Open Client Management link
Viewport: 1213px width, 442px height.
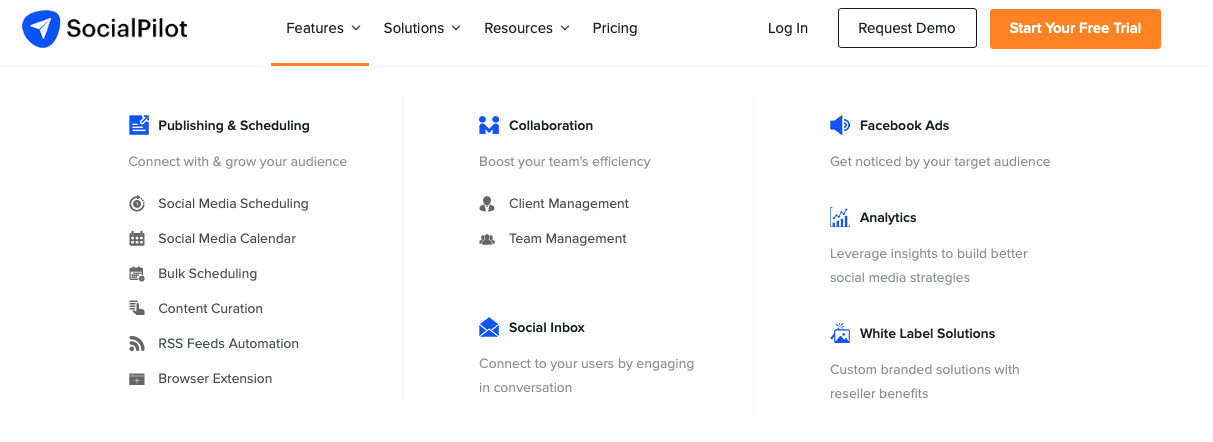[569, 203]
